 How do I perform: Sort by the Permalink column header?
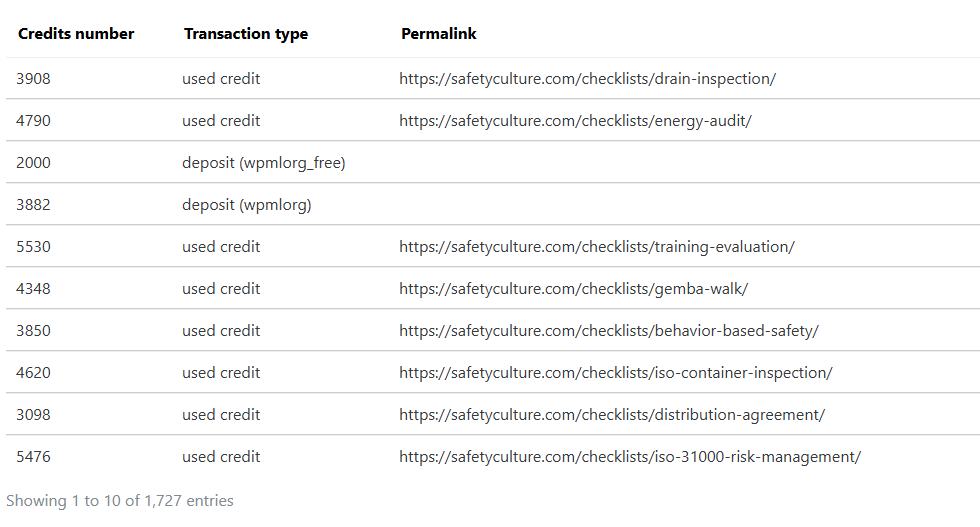tap(438, 34)
